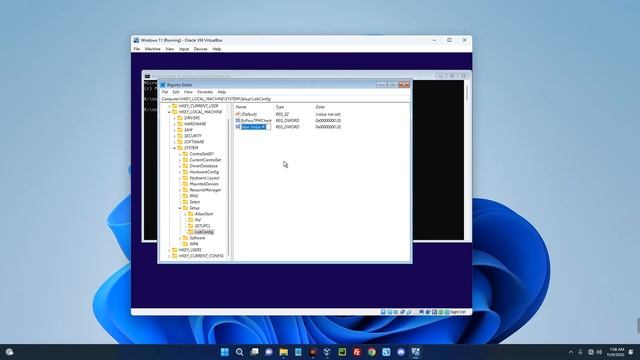Image resolution: width=640 pixels, height=360 pixels.
Task: Expand the HARDWARE key
Action: (175, 124)
